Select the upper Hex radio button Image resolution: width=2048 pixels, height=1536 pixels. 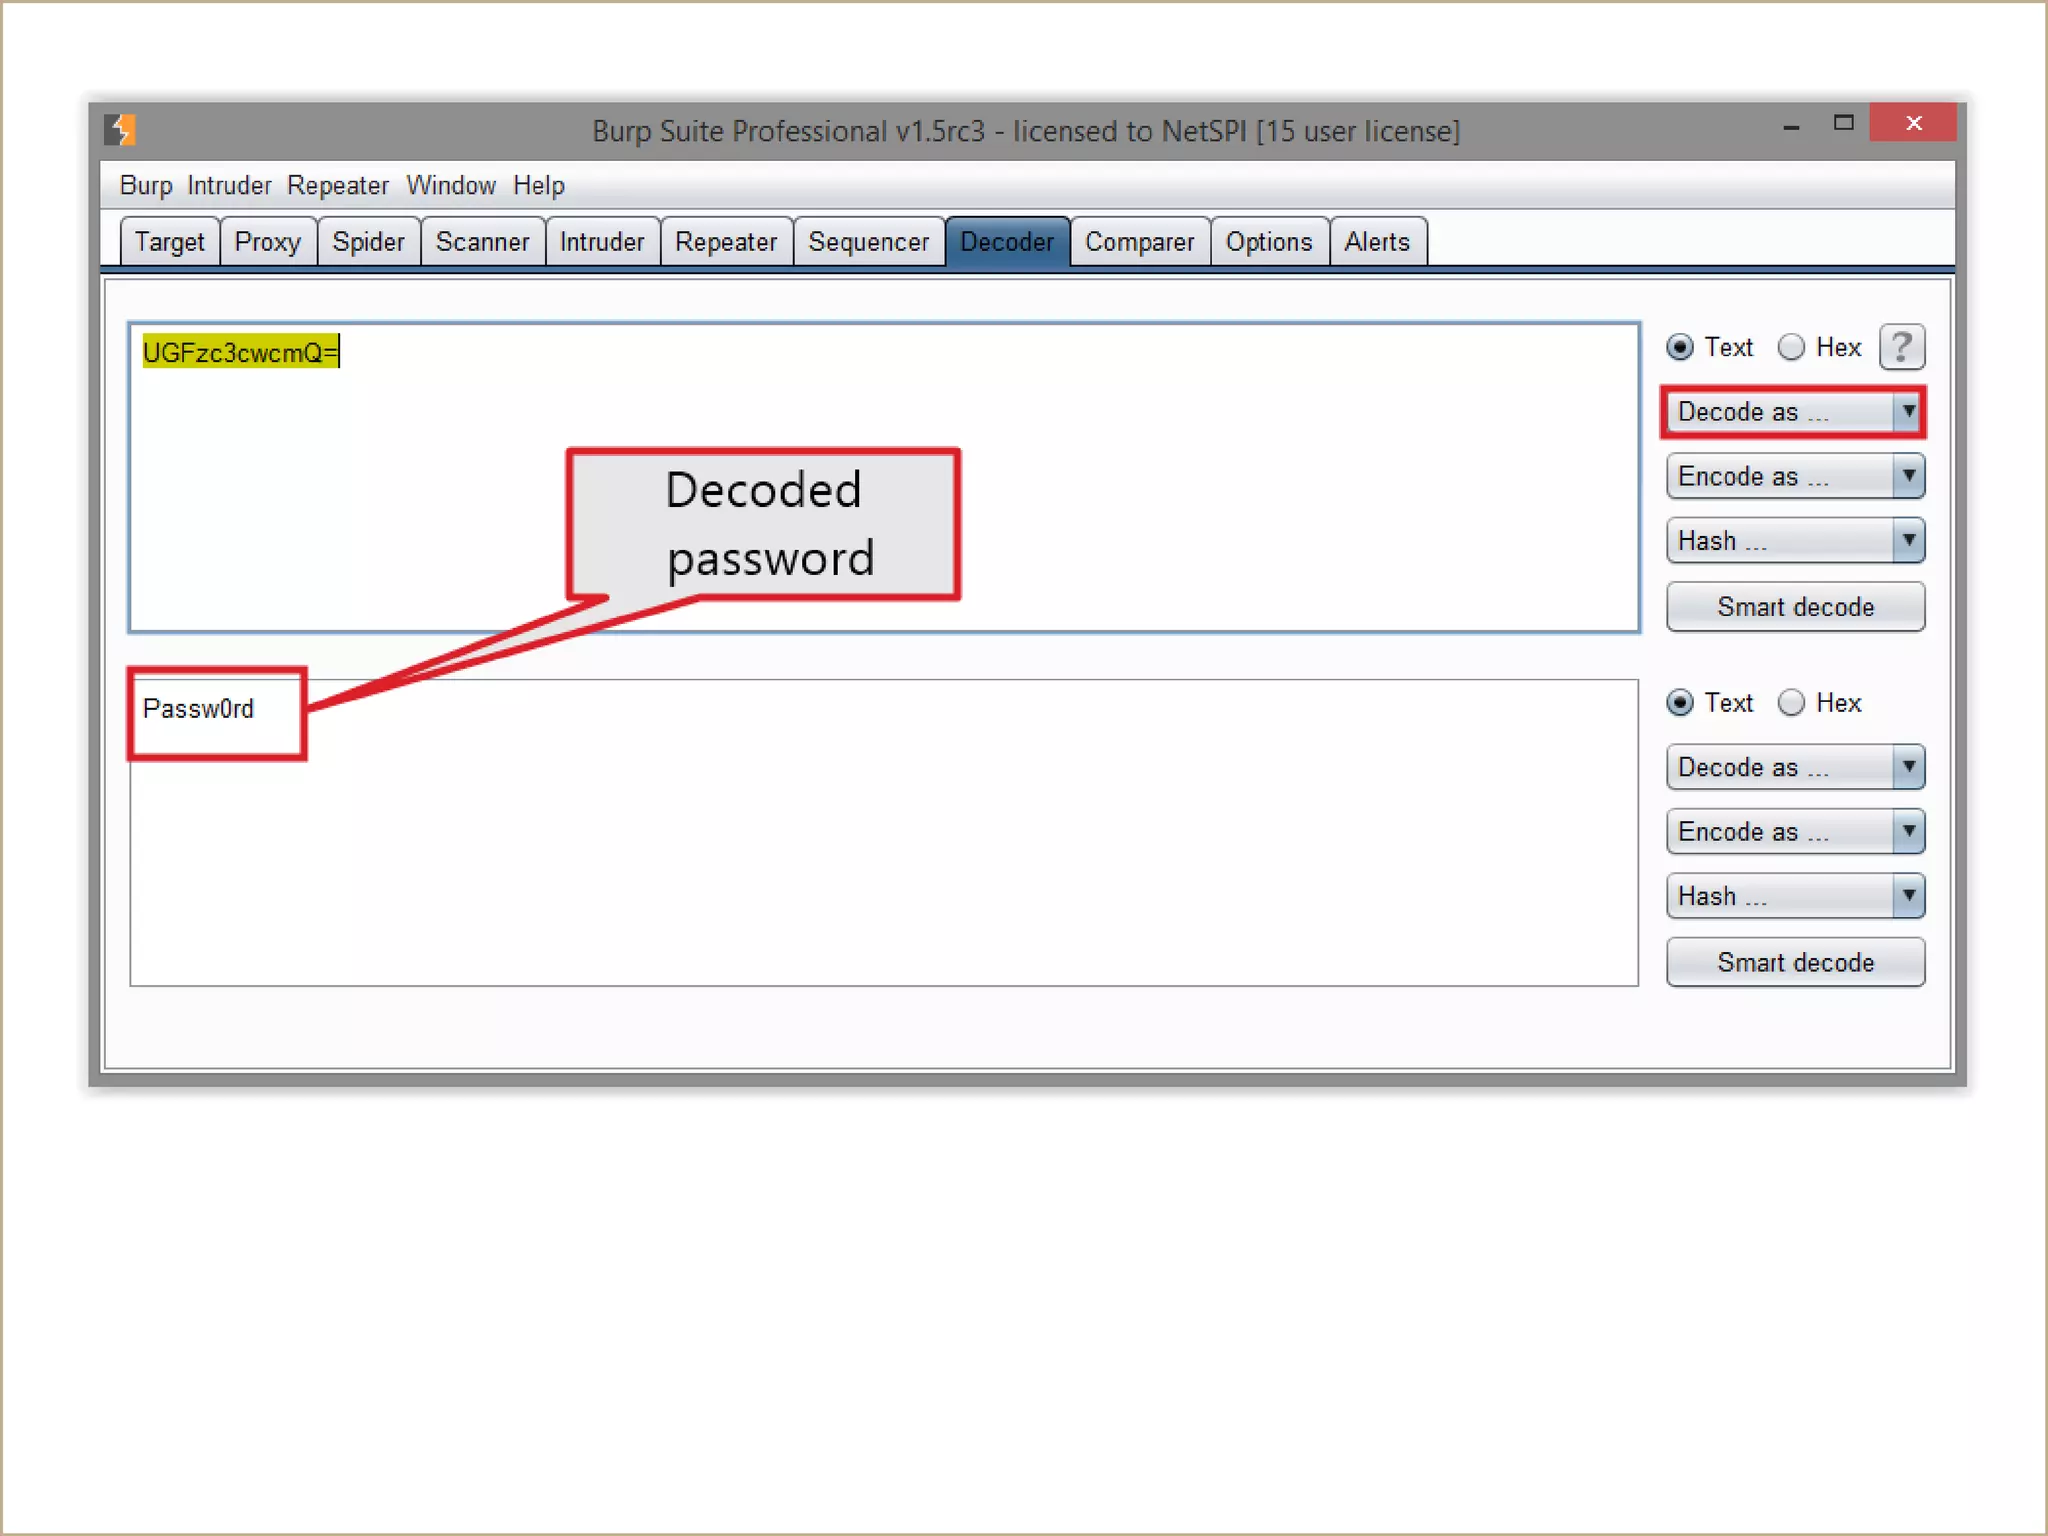[1791, 347]
